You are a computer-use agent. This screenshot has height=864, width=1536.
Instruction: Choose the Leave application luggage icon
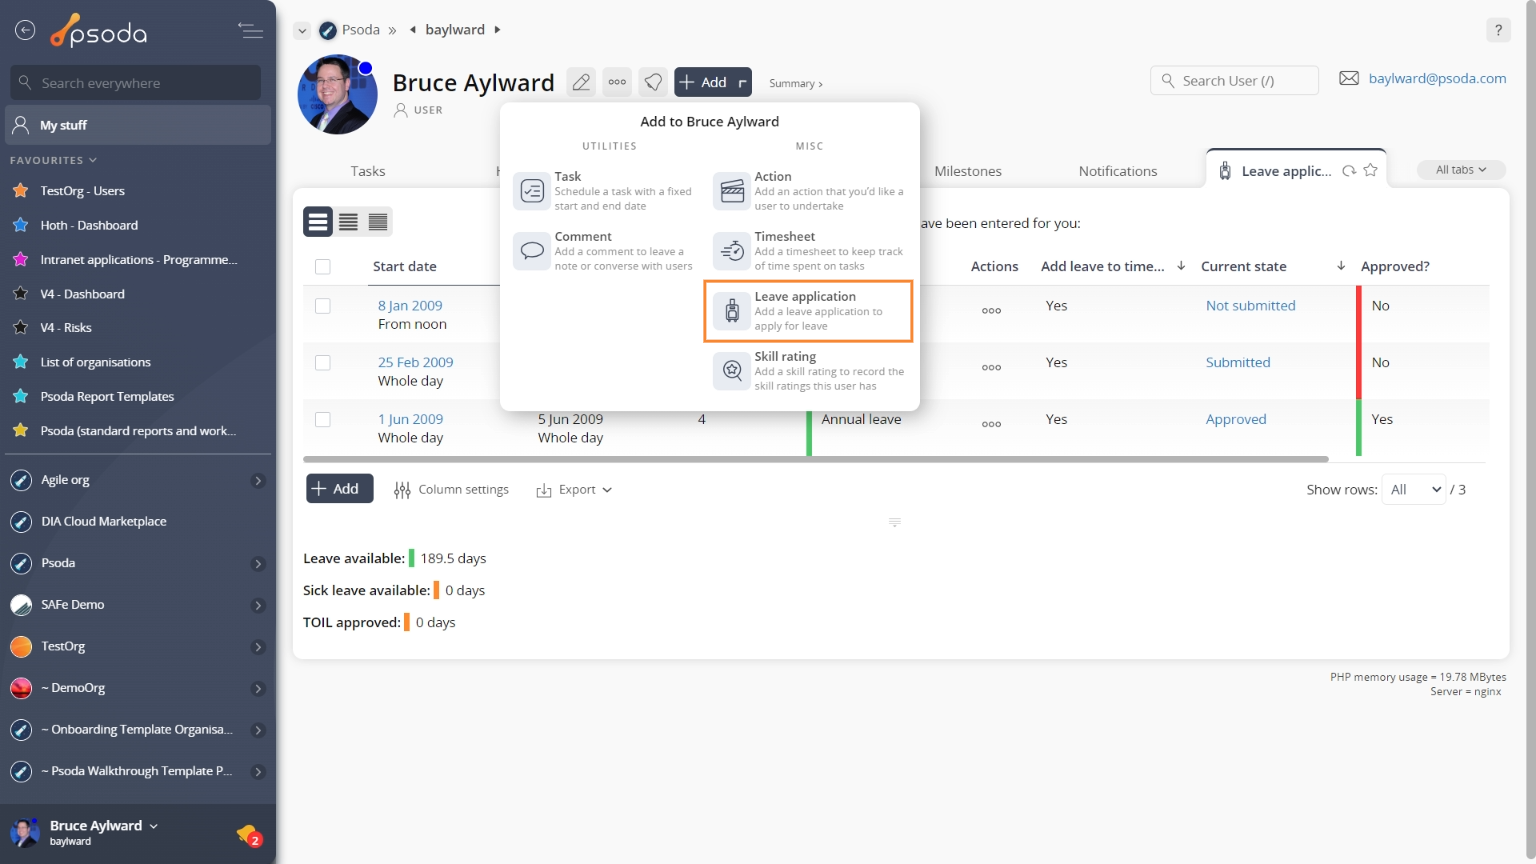pyautogui.click(x=732, y=311)
